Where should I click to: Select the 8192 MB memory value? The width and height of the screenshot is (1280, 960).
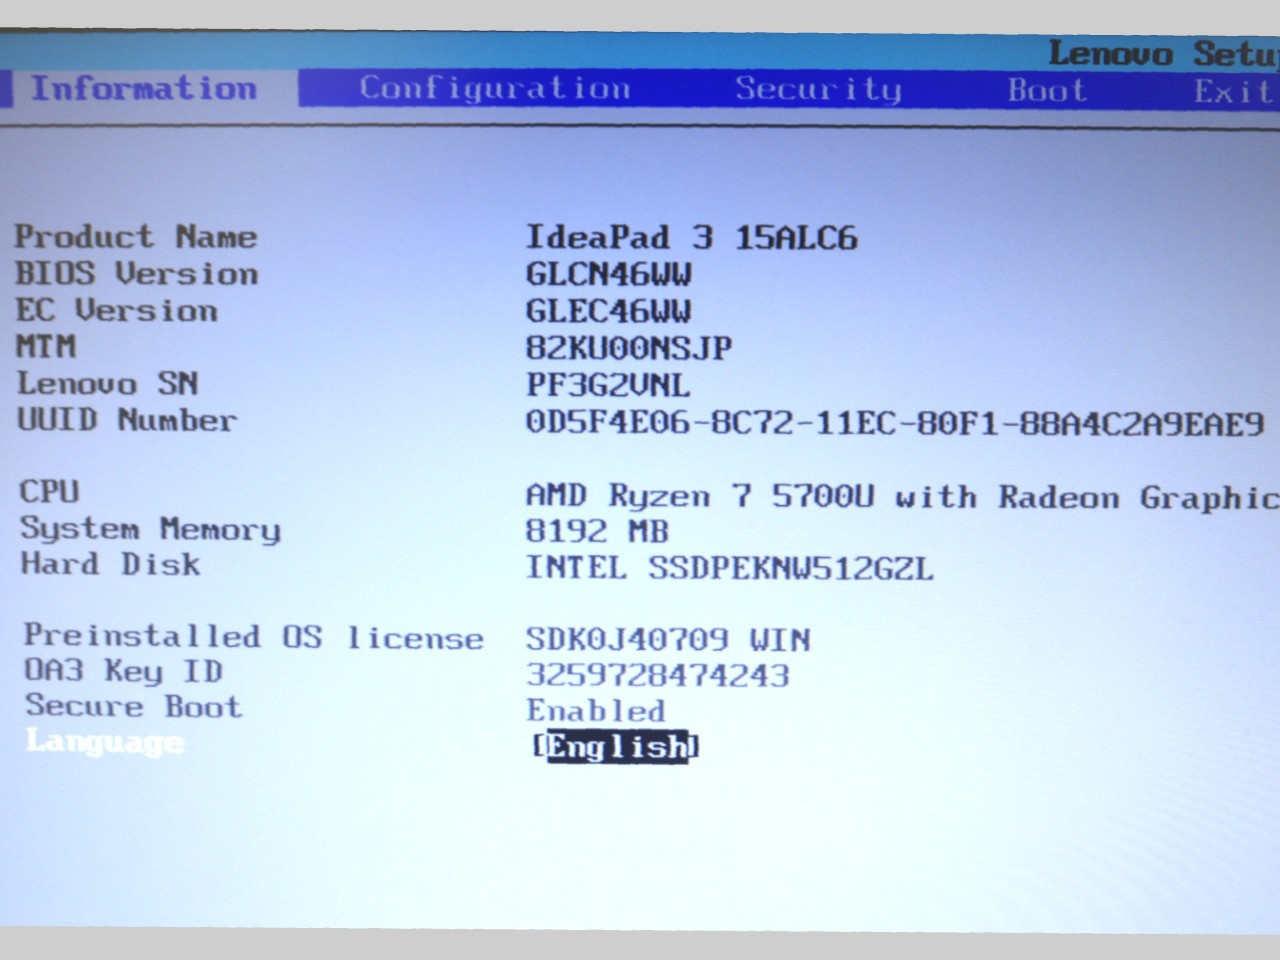pyautogui.click(x=596, y=531)
